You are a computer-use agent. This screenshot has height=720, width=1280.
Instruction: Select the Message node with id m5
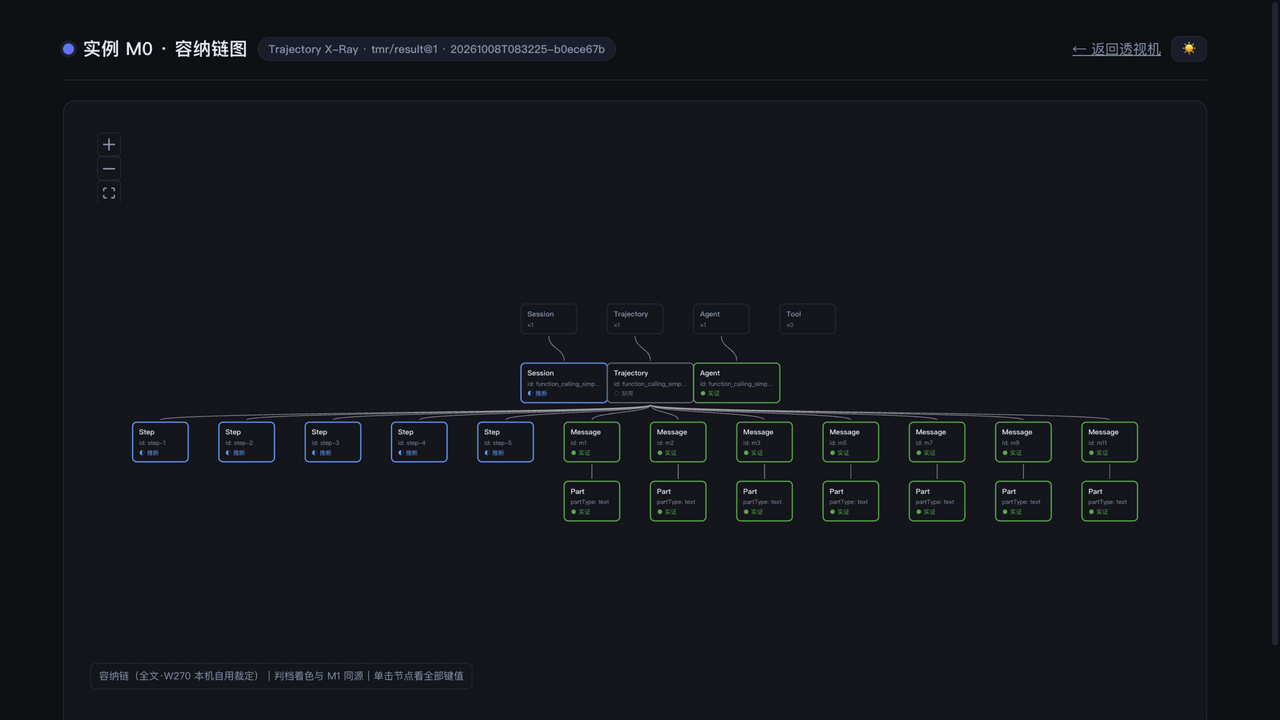tap(851, 442)
